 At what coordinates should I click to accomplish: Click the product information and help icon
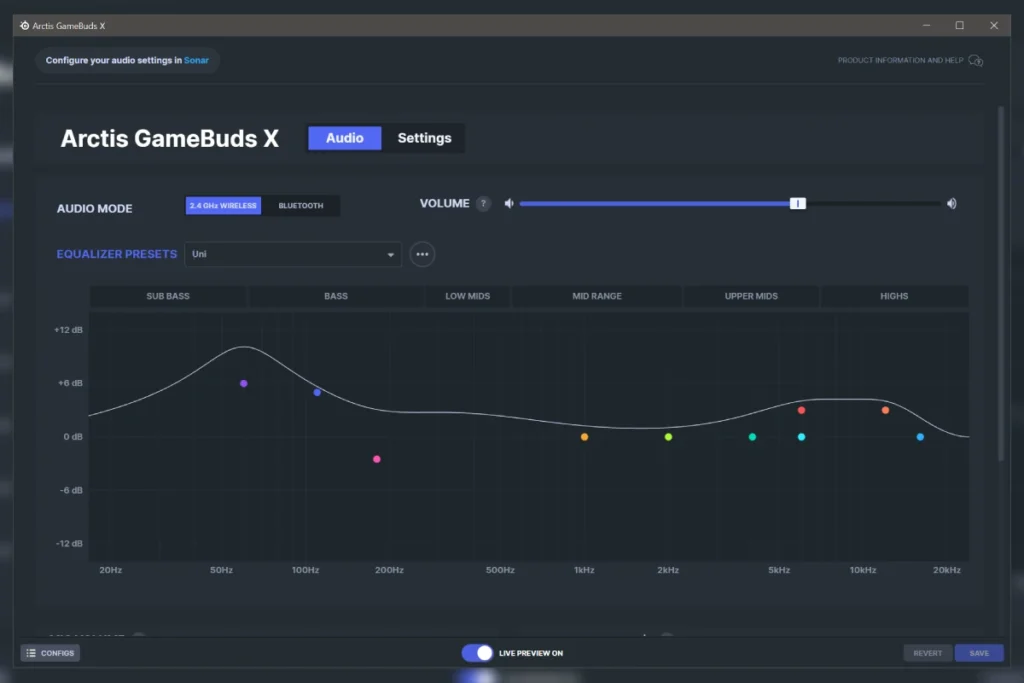coord(976,61)
